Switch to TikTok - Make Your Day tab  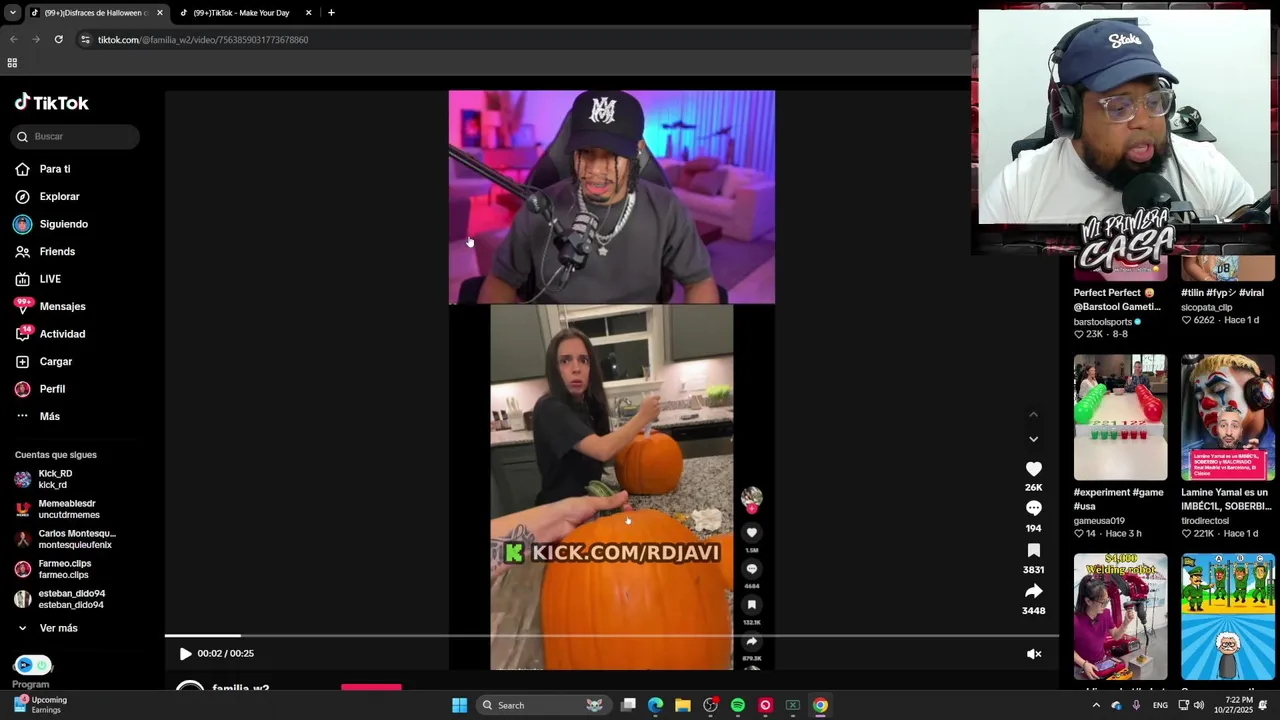pyautogui.click(x=240, y=13)
